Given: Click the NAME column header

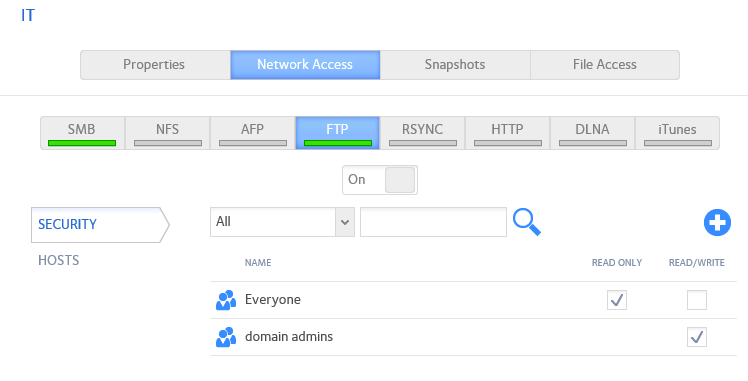Looking at the screenshot, I should 258,263.
